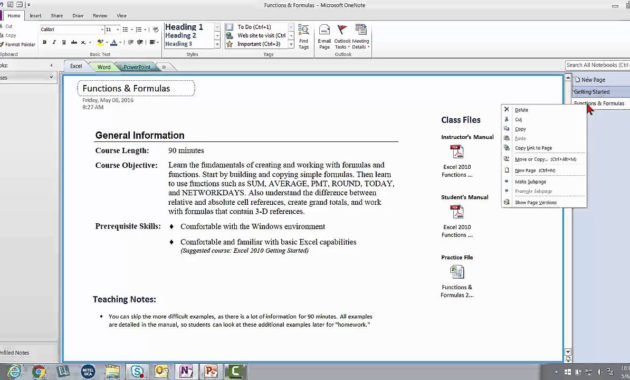Viewport: 630px width, 380px height.
Task: Switch to the Review ribbon tab
Action: pos(100,16)
